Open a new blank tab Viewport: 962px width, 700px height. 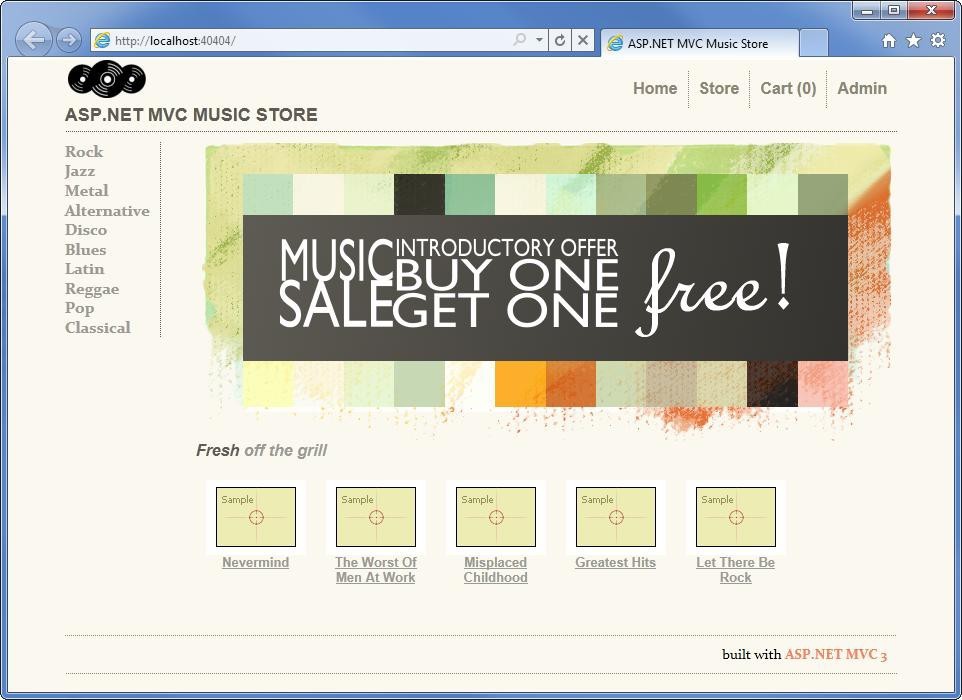click(814, 43)
